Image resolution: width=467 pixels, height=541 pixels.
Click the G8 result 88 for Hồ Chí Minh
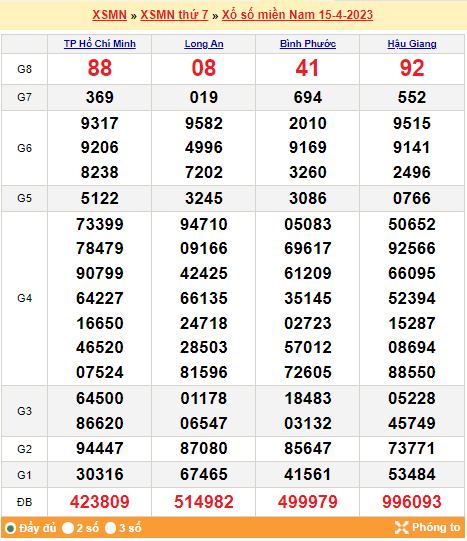coord(100,68)
